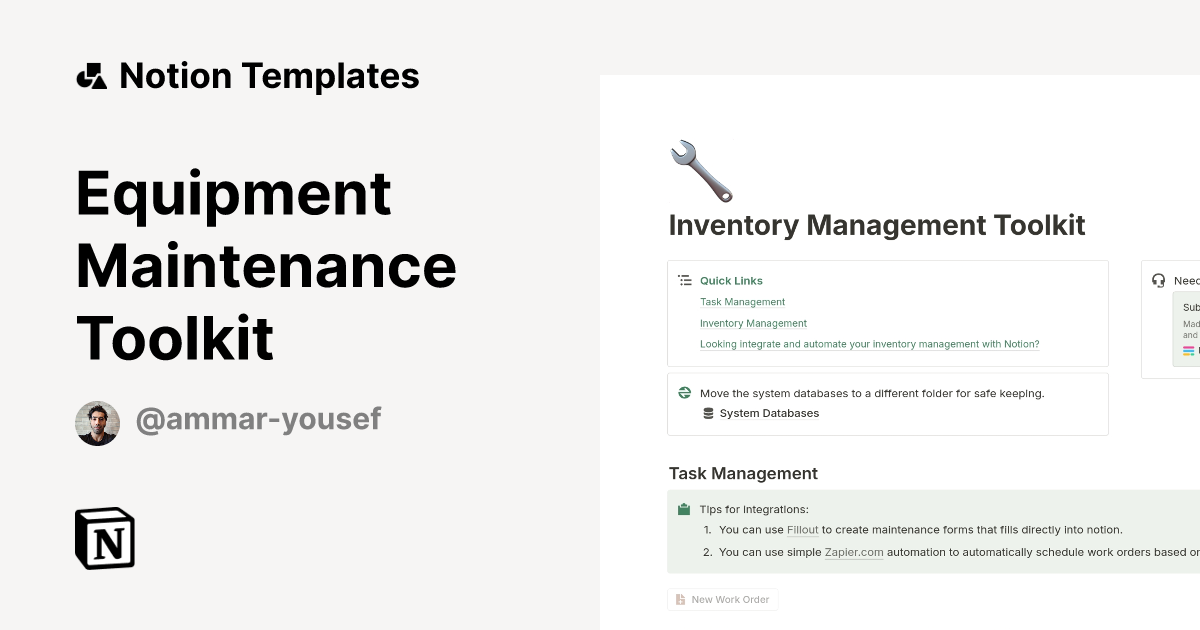1200x630 pixels.
Task: Click the New Work Order button
Action: (722, 599)
